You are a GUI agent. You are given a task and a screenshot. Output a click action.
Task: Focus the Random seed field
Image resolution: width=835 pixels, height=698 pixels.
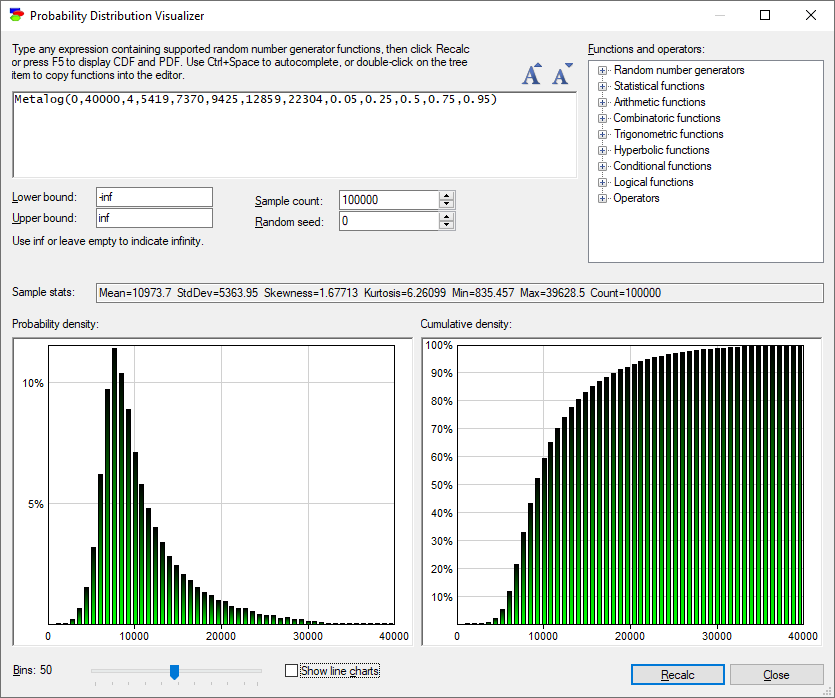click(x=389, y=221)
